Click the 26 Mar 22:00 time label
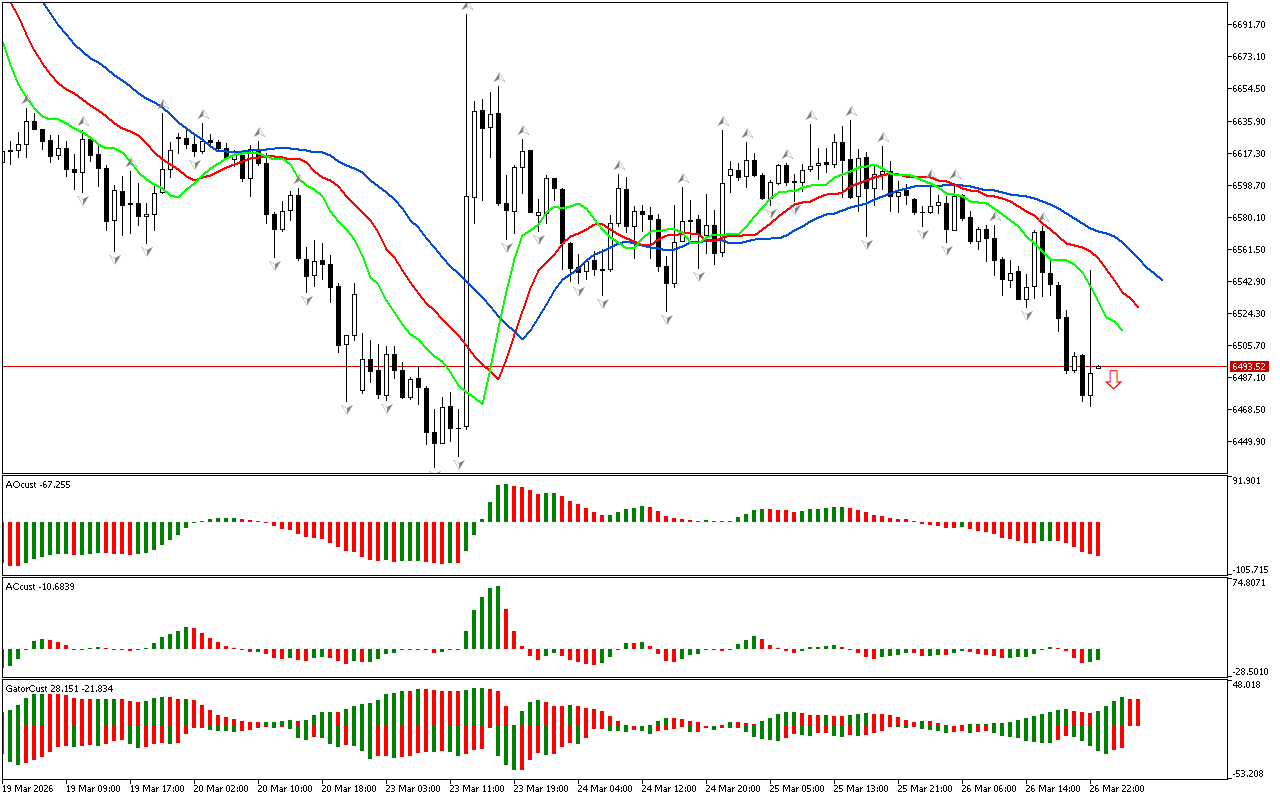This screenshot has height=800, width=1280. [1116, 788]
